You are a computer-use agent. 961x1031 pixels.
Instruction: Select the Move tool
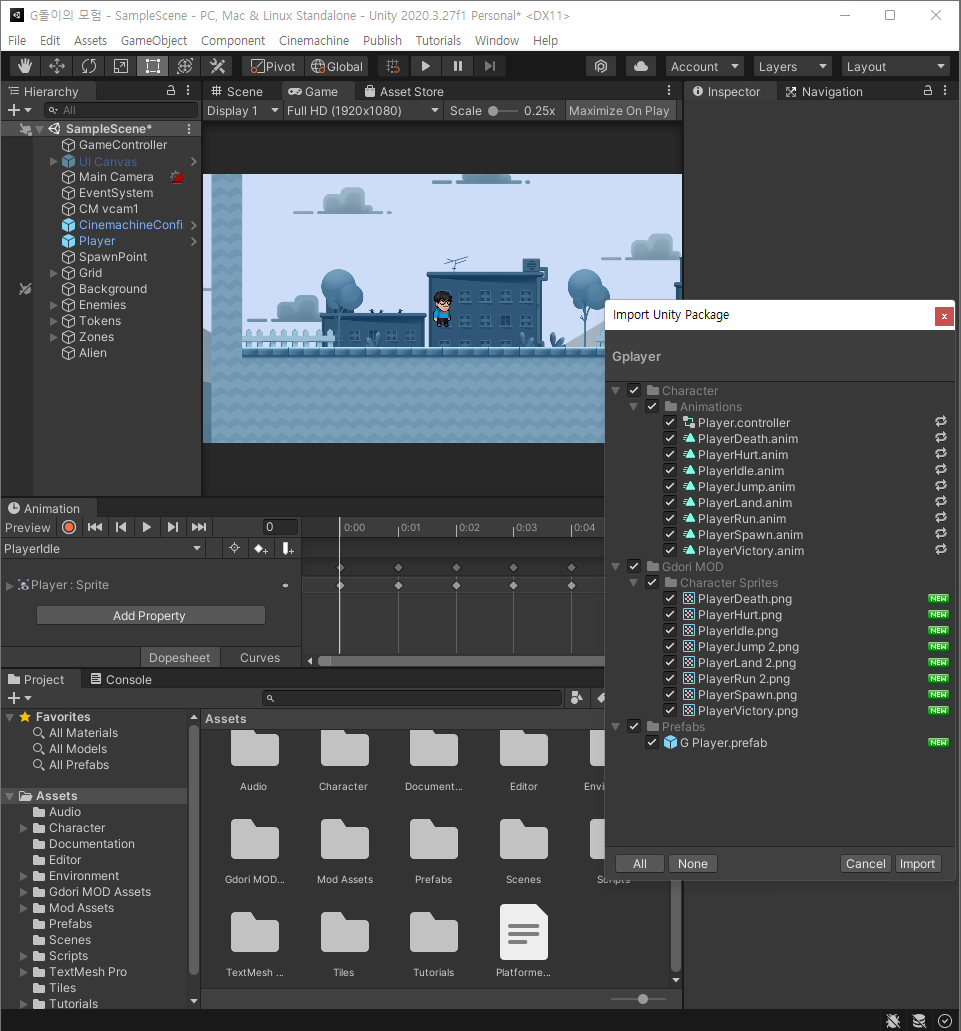[57, 66]
